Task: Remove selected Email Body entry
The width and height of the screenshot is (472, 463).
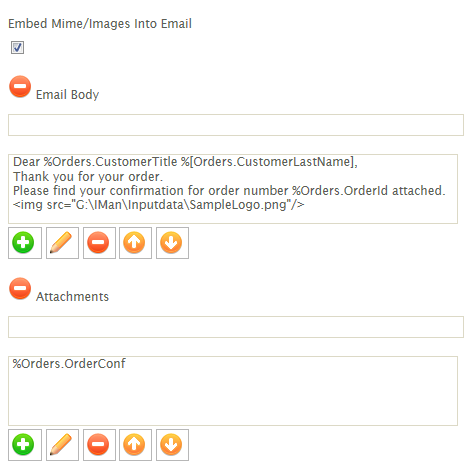Action: pyautogui.click(x=99, y=243)
